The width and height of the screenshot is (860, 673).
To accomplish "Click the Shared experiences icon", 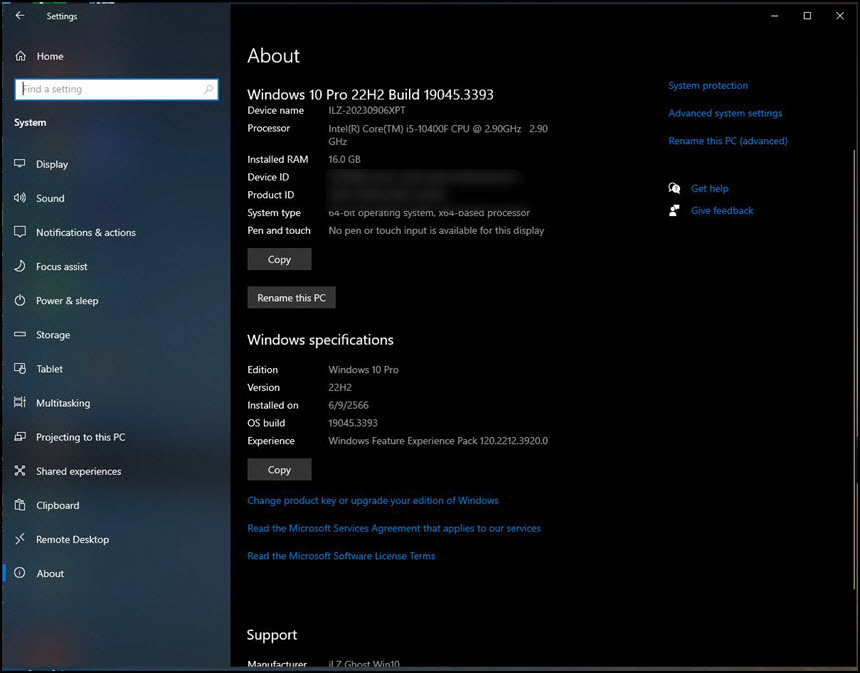I will pyautogui.click(x=20, y=471).
